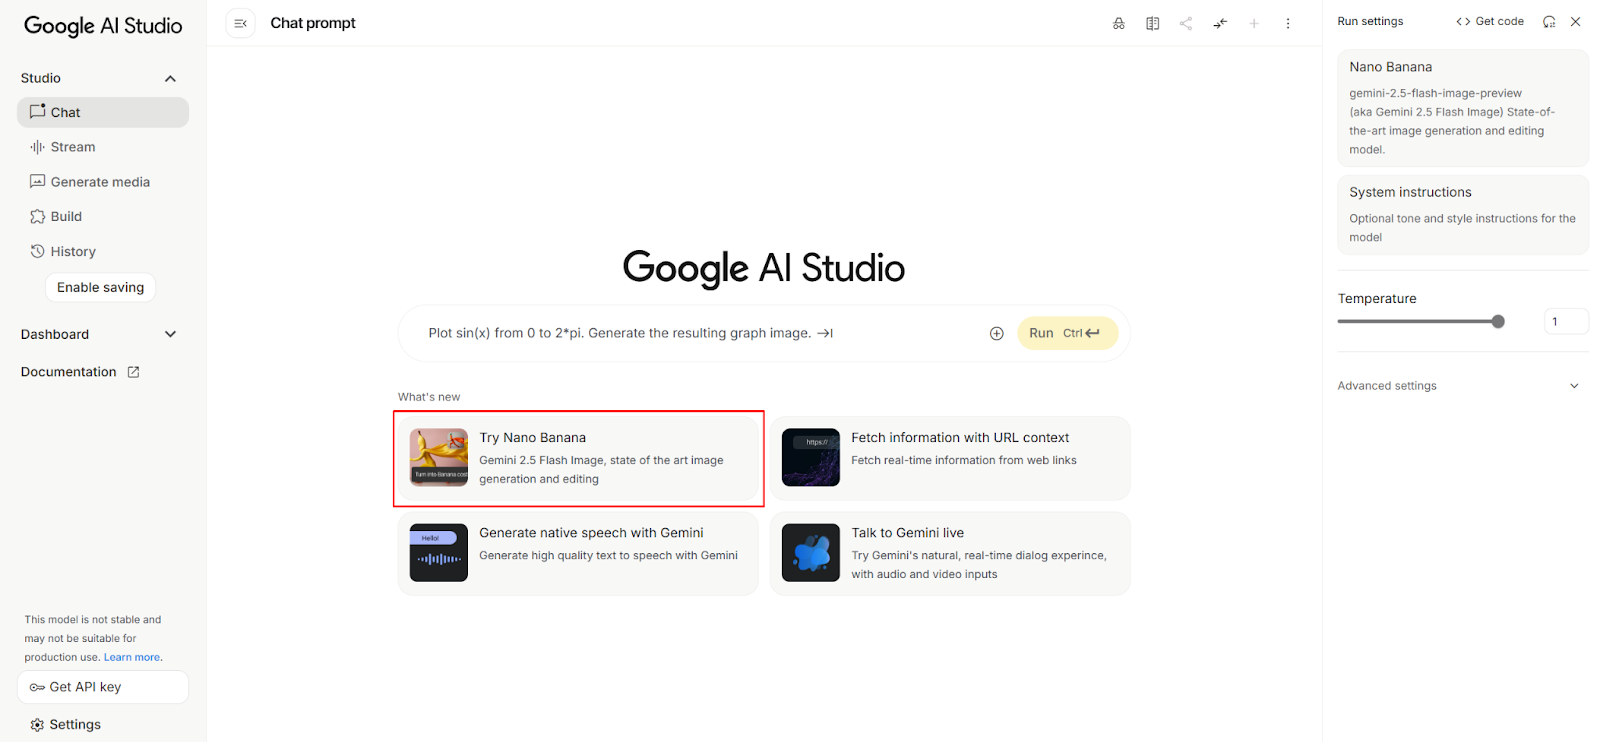1600x742 pixels.
Task: Click the URL context thumbnail image
Action: click(811, 458)
